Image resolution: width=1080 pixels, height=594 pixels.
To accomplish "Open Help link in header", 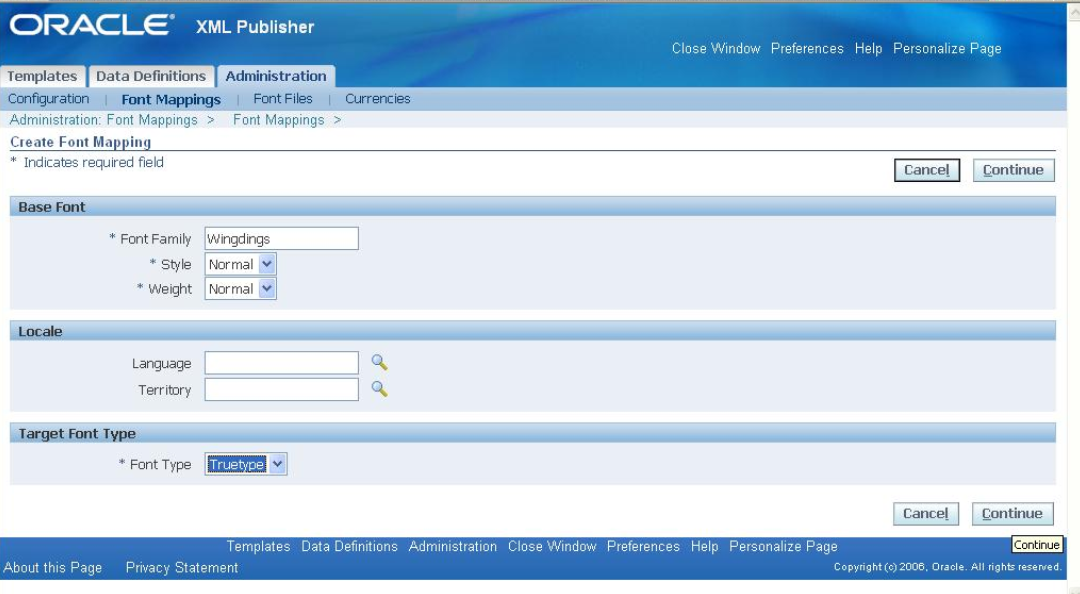I will pos(869,48).
